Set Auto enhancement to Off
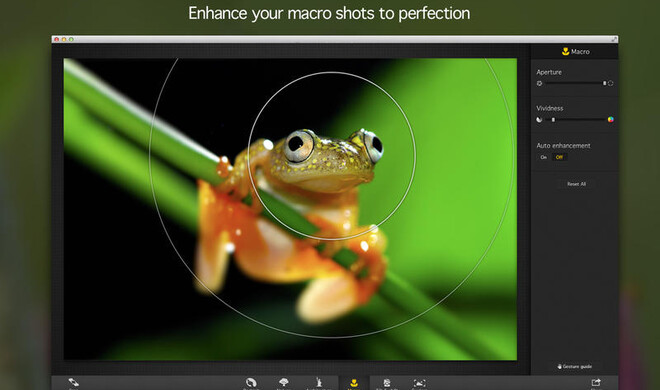Screen dimensions: 660x390 coord(559,157)
